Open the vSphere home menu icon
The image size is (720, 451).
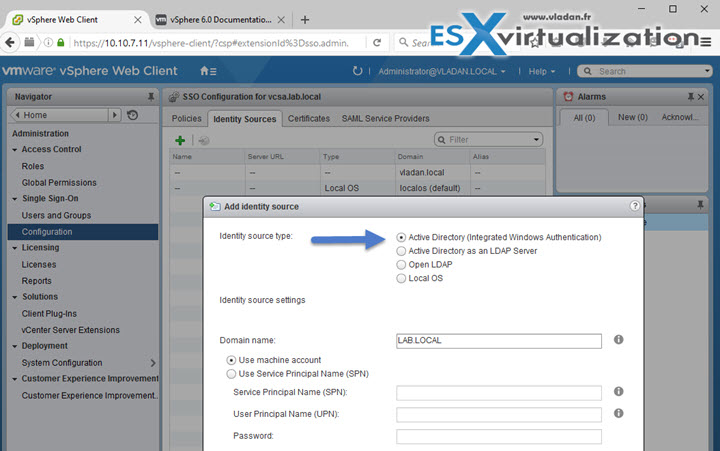208,71
